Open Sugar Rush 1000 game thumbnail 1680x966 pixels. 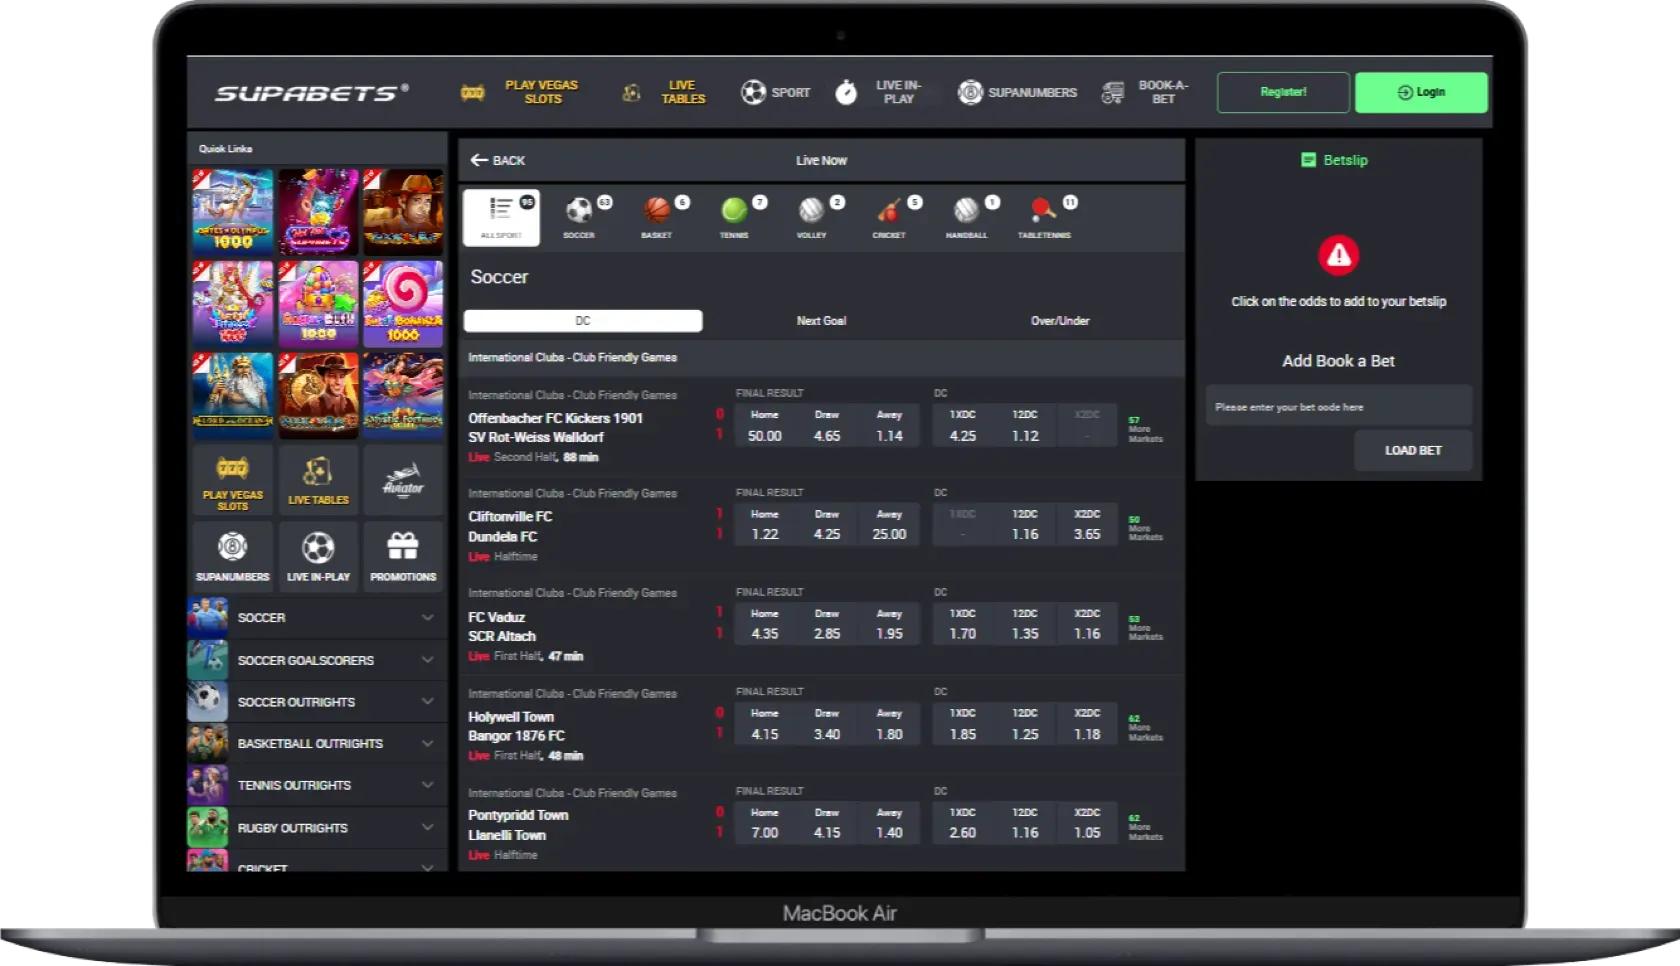[x=318, y=304]
